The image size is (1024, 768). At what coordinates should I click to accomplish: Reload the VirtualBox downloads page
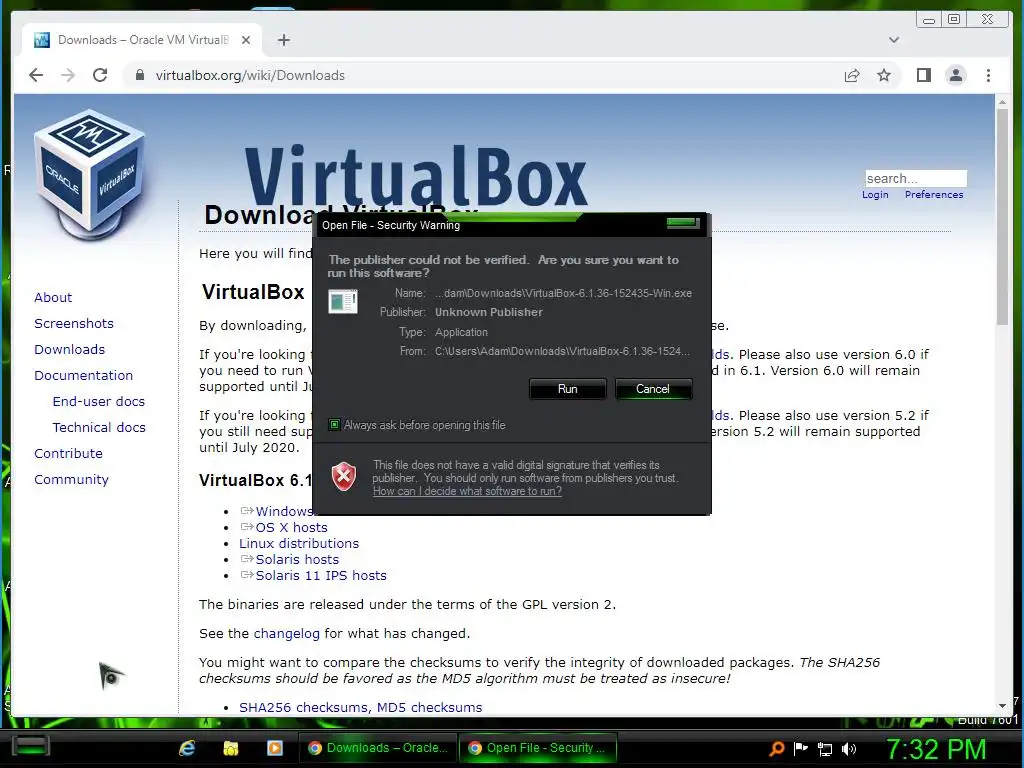100,75
